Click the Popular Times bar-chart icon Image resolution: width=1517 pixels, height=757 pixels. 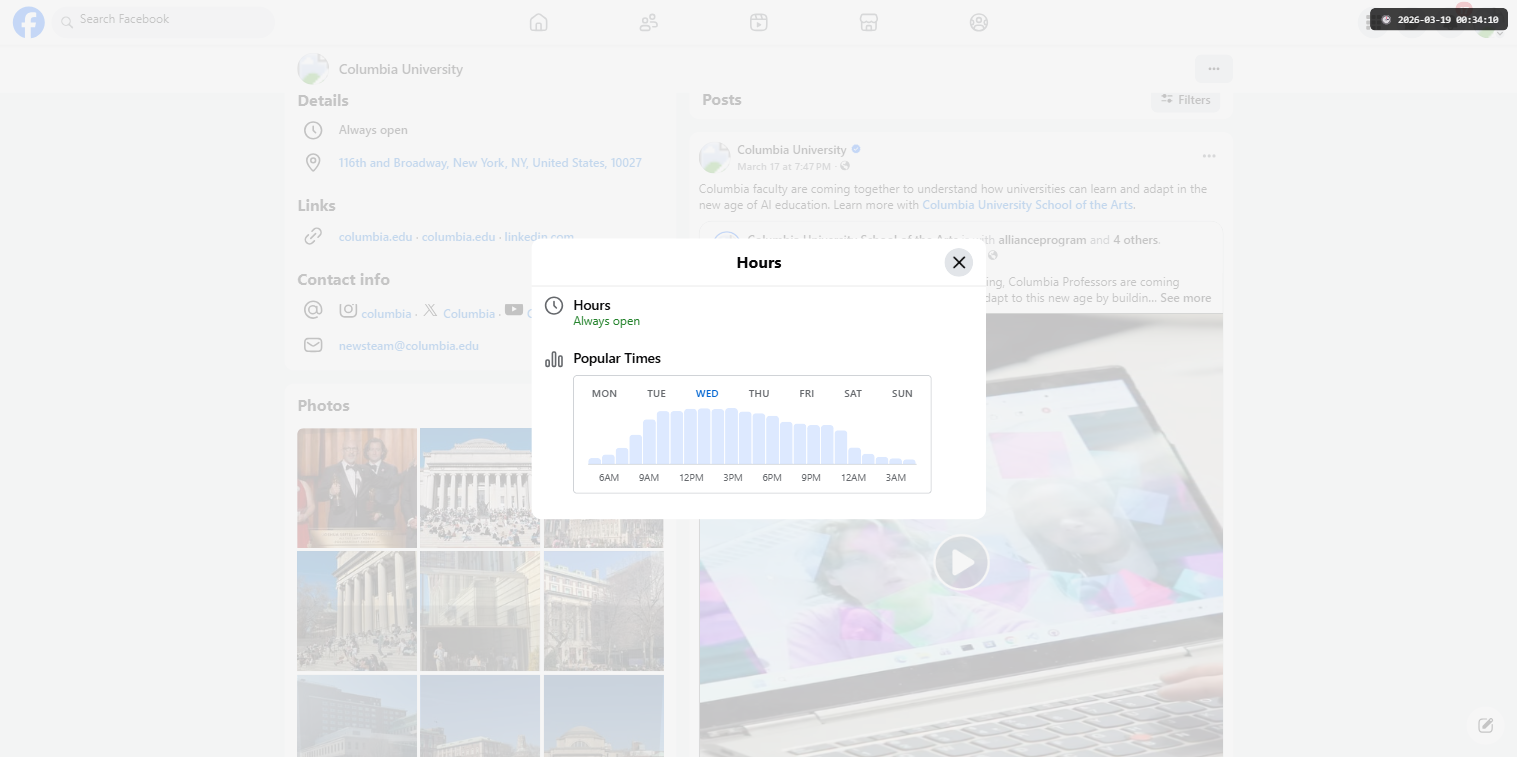(554, 359)
